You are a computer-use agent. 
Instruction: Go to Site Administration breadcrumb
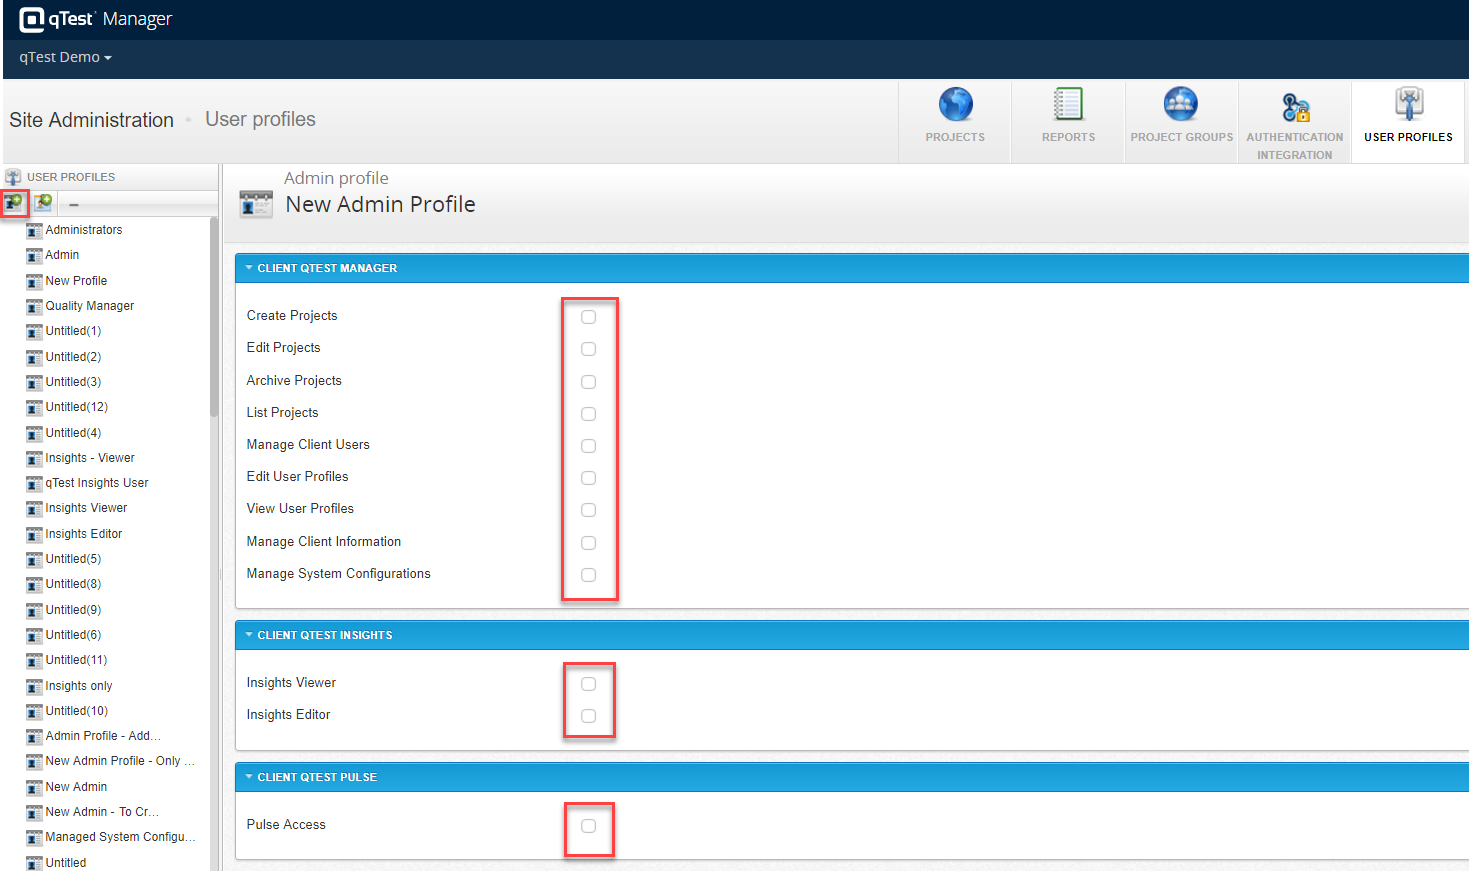(92, 120)
